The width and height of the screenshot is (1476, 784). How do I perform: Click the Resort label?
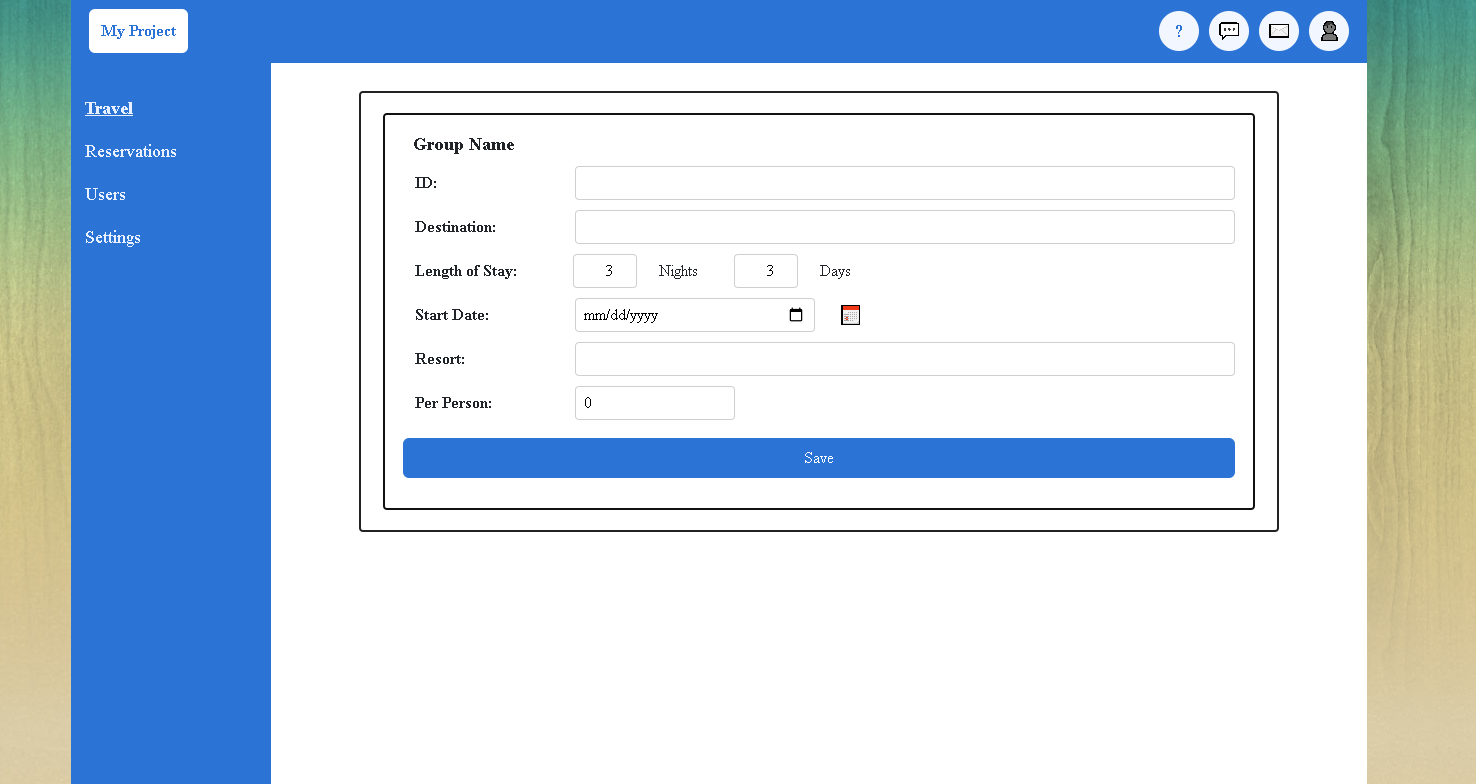tap(440, 359)
